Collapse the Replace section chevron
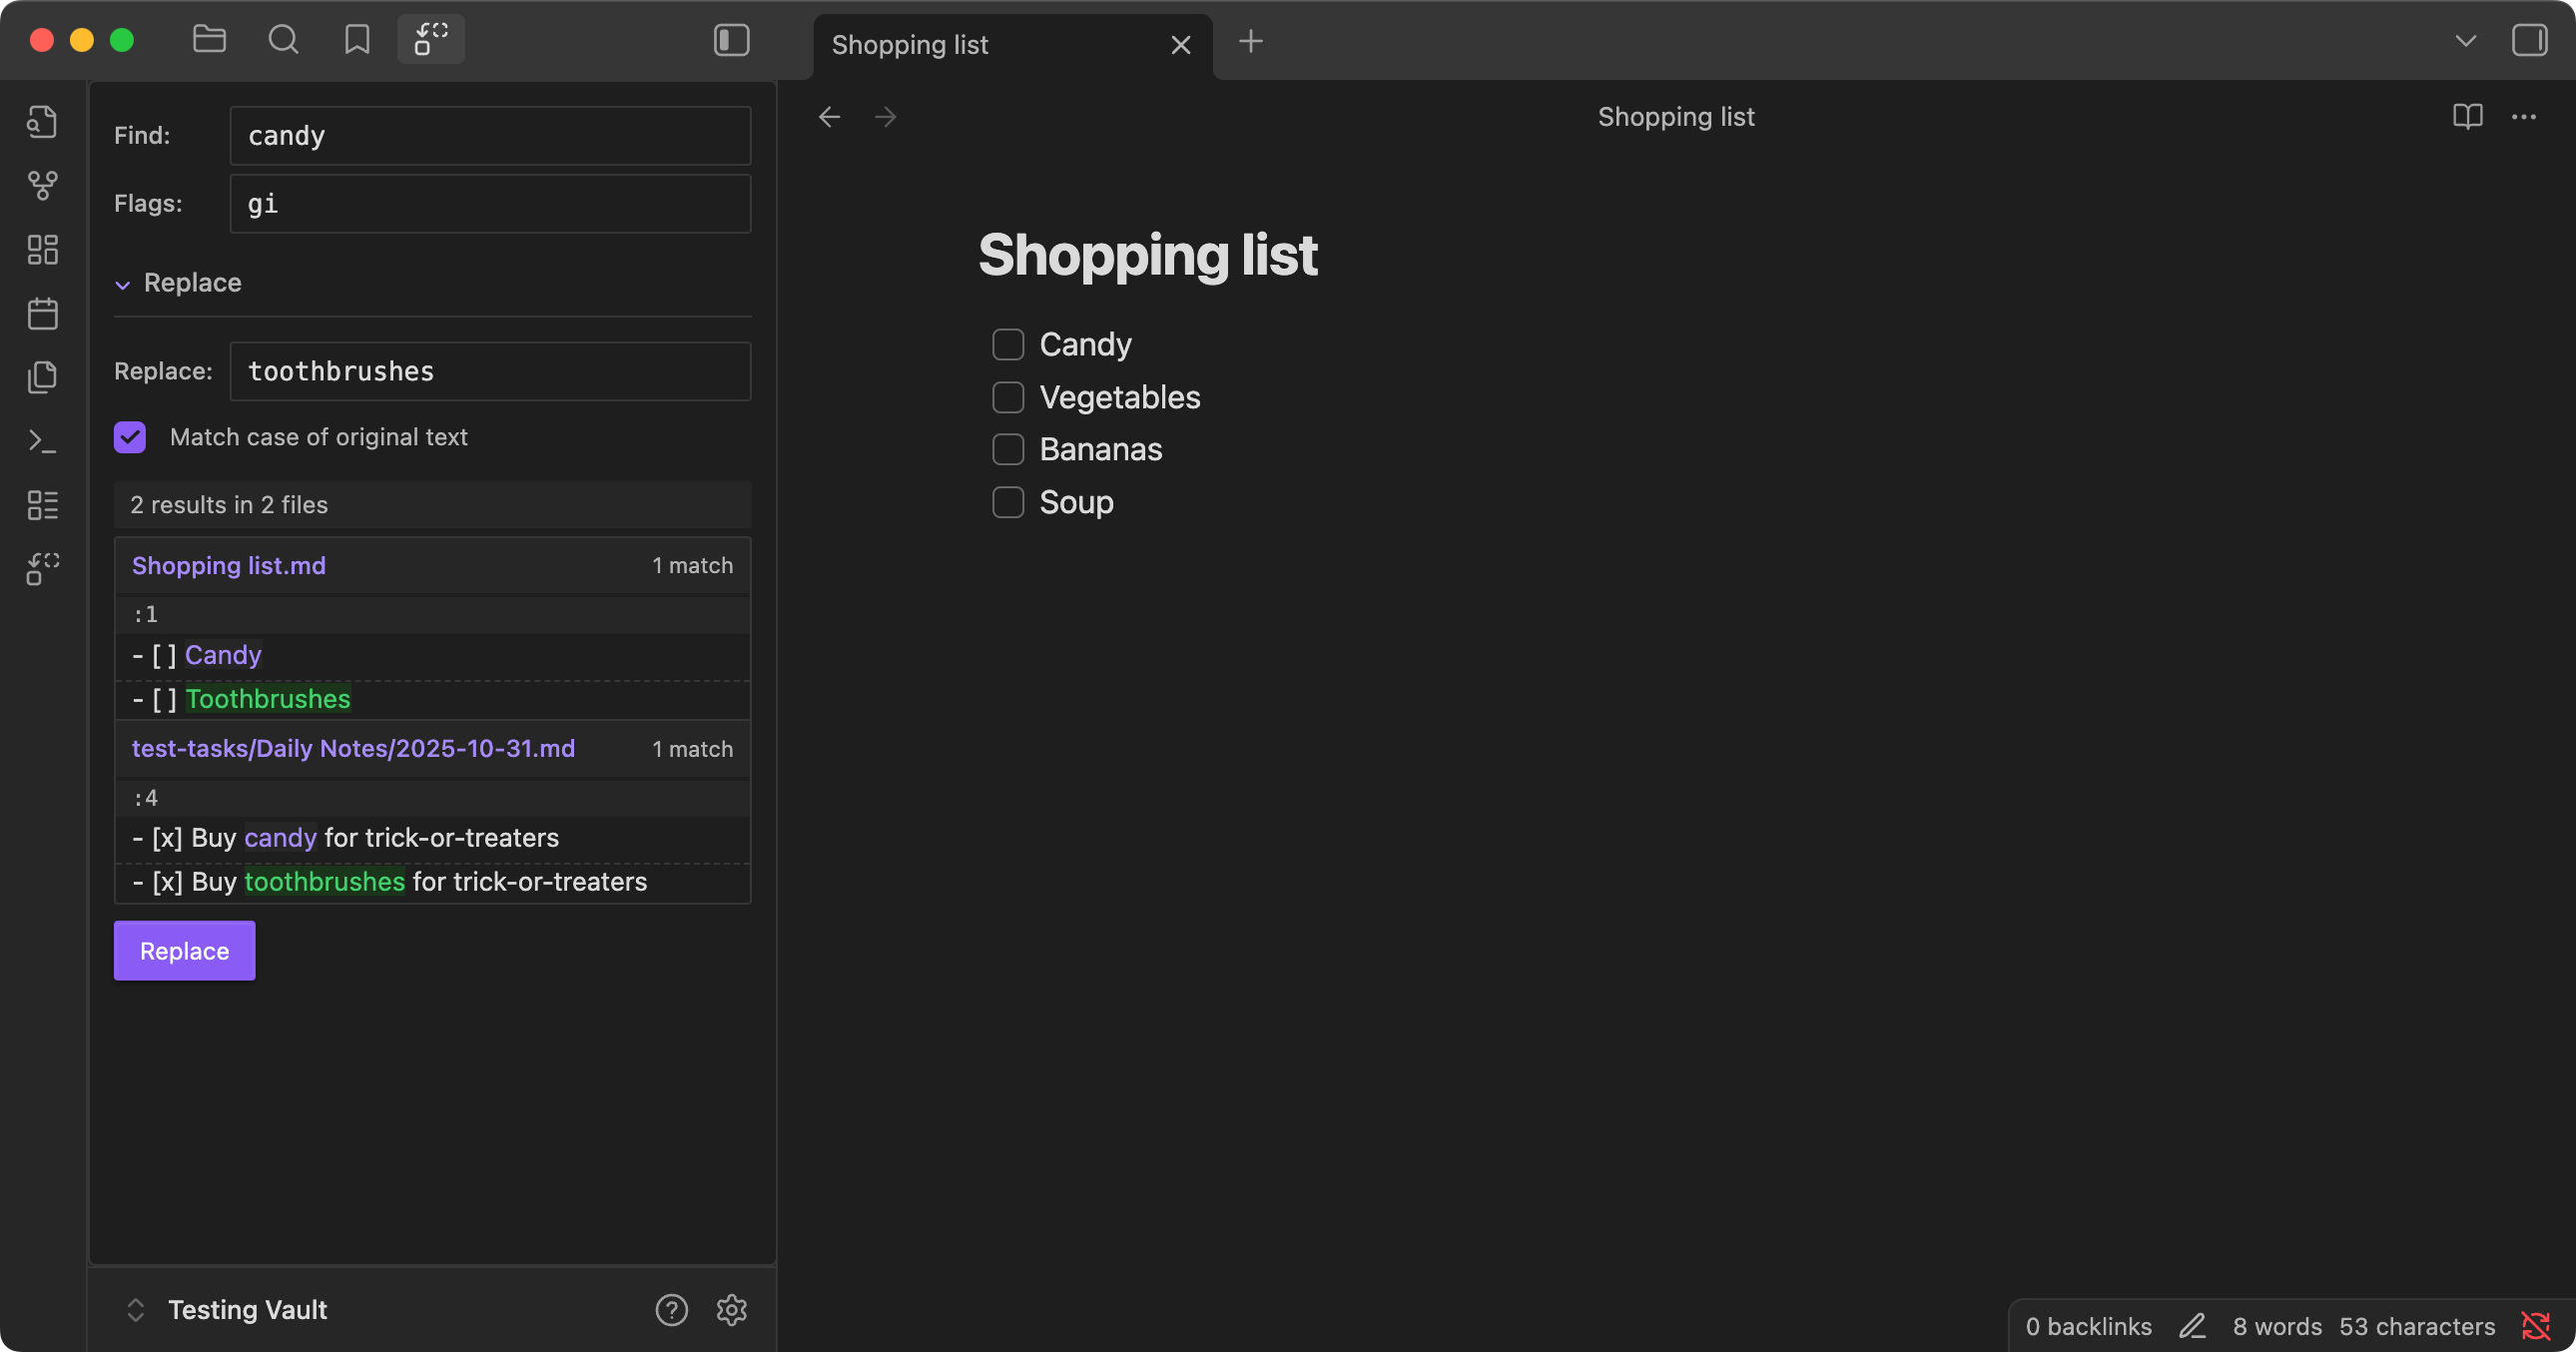 (x=122, y=284)
